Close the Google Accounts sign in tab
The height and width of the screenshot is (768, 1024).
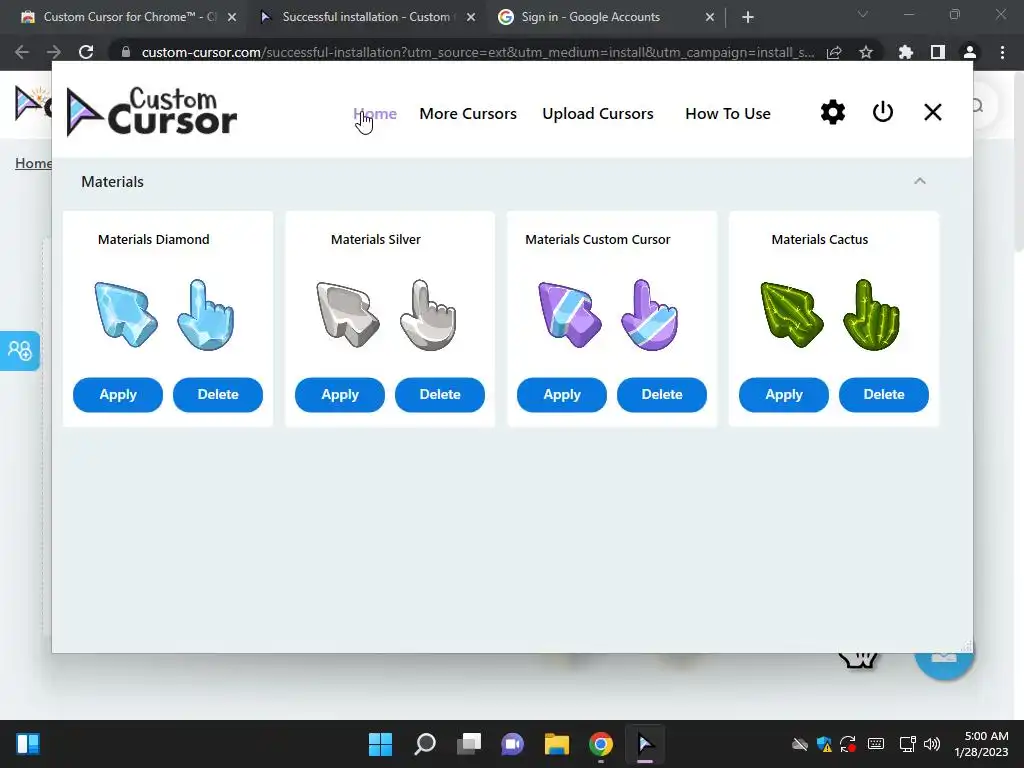coord(710,18)
